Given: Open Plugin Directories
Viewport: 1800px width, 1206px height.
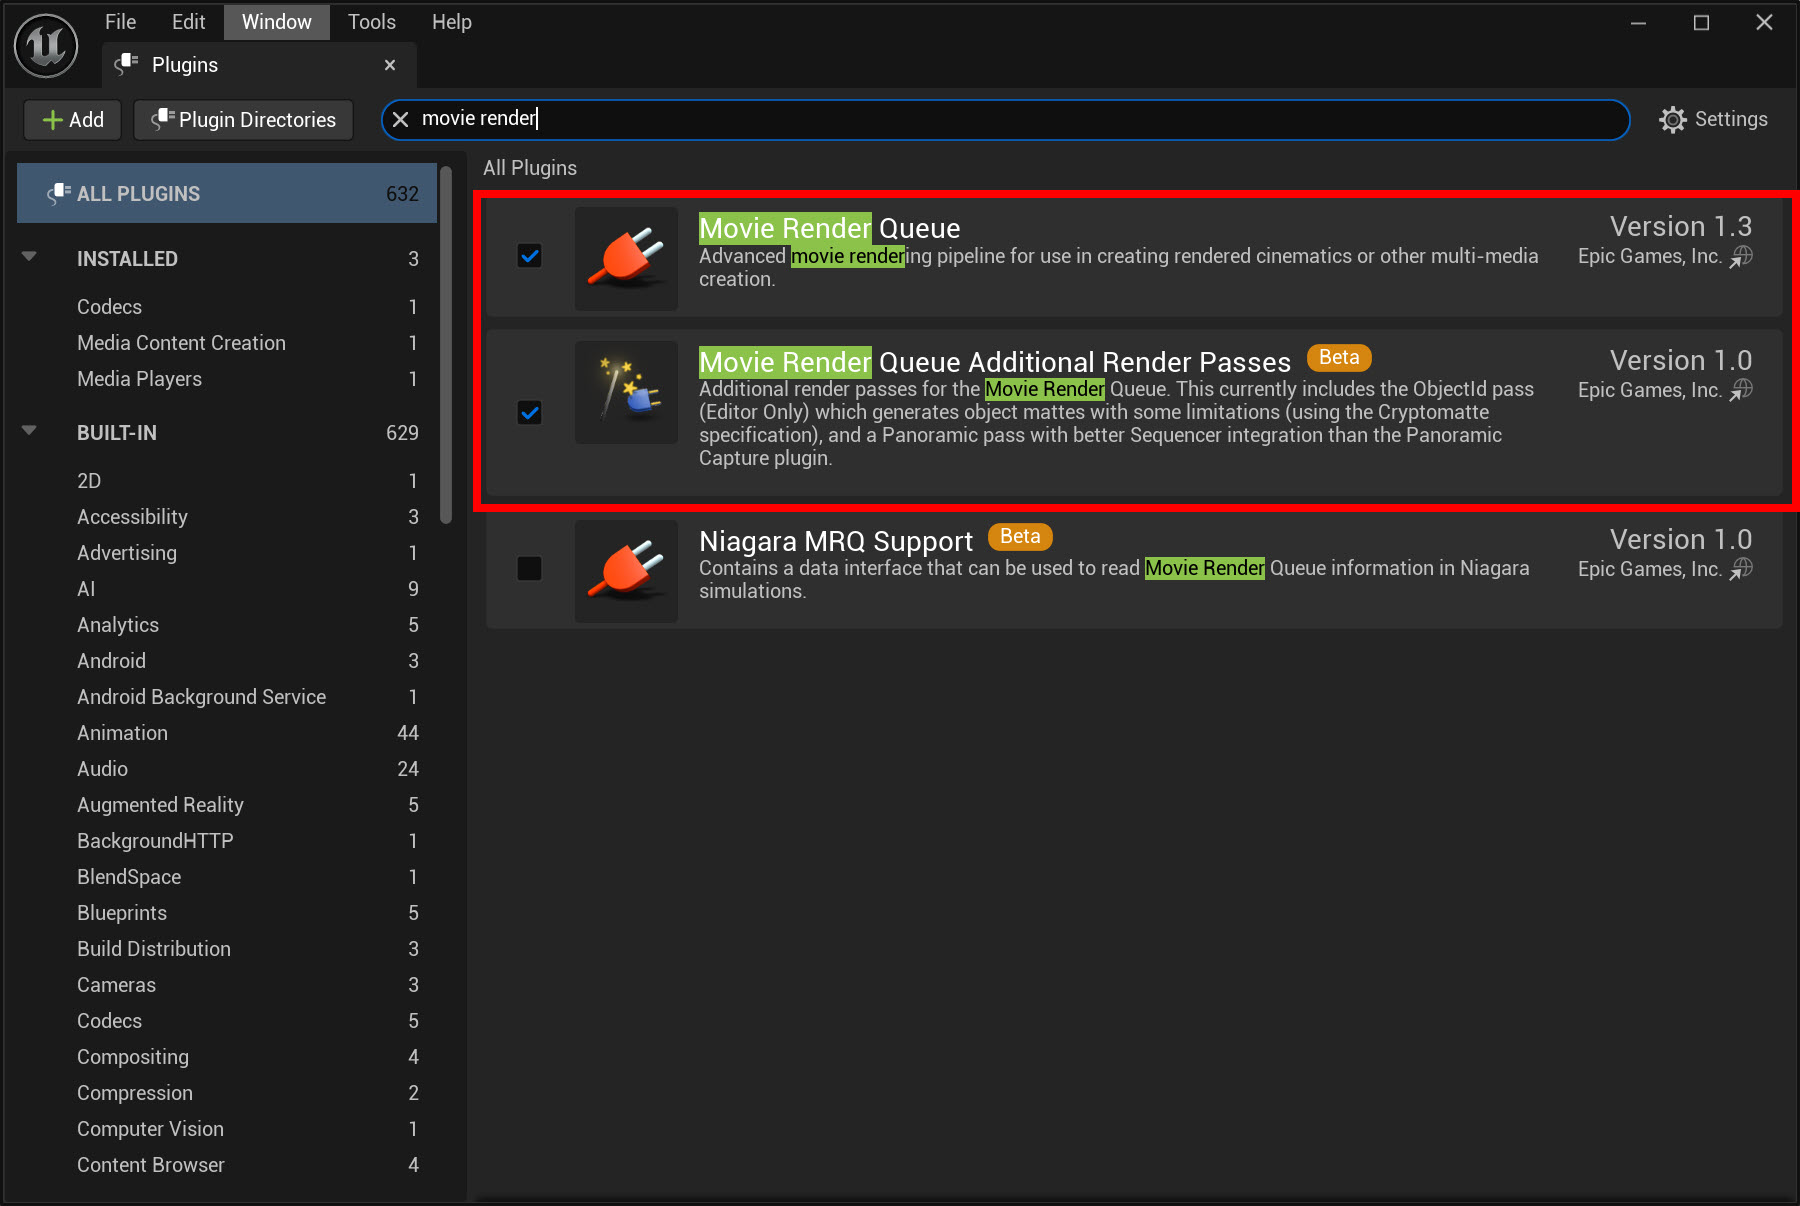Looking at the screenshot, I should [243, 120].
